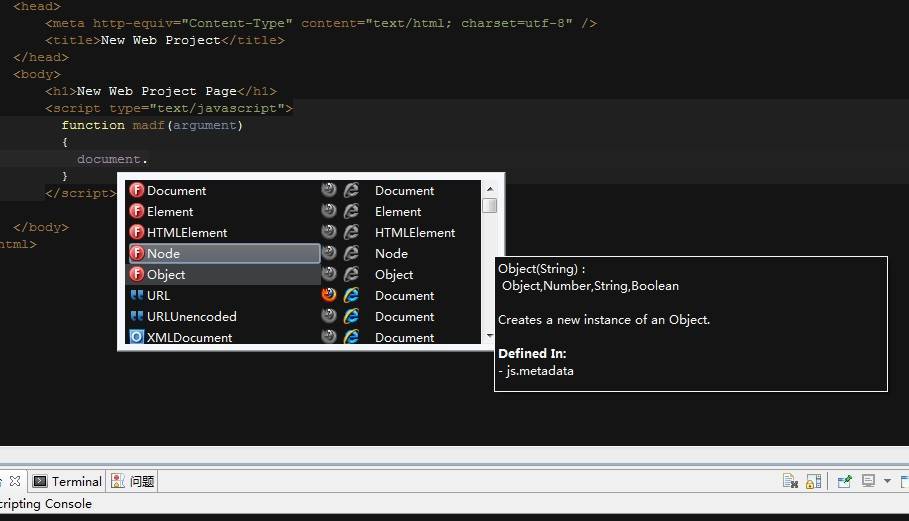909x521 pixels.
Task: Click function icon beside Element suggestion
Action: click(137, 211)
